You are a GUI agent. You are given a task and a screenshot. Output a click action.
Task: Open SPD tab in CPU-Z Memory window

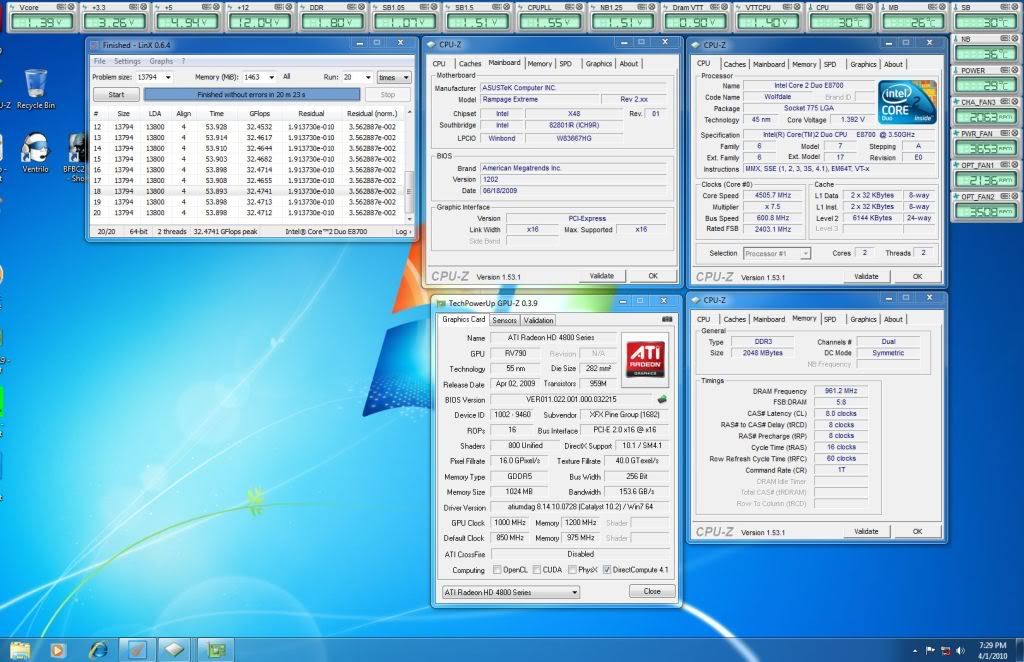point(829,319)
